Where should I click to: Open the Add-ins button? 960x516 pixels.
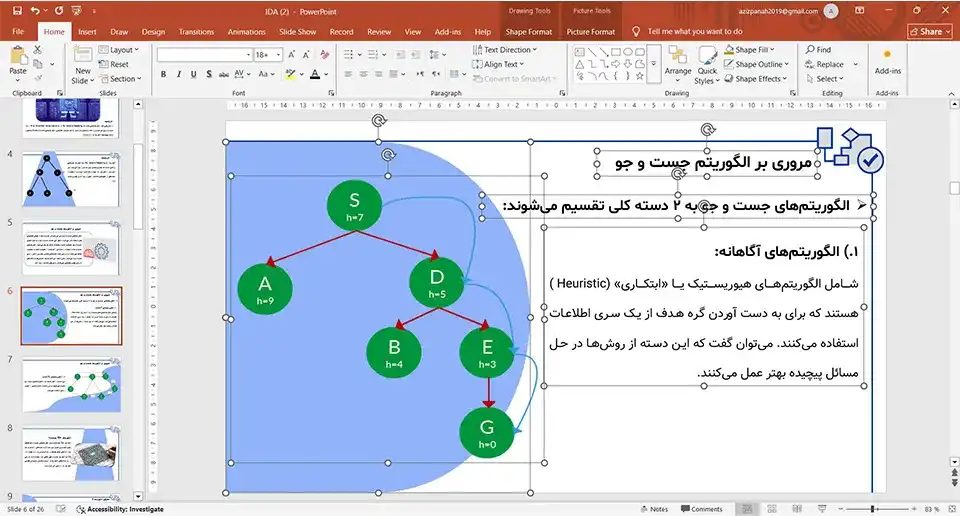coord(887,63)
